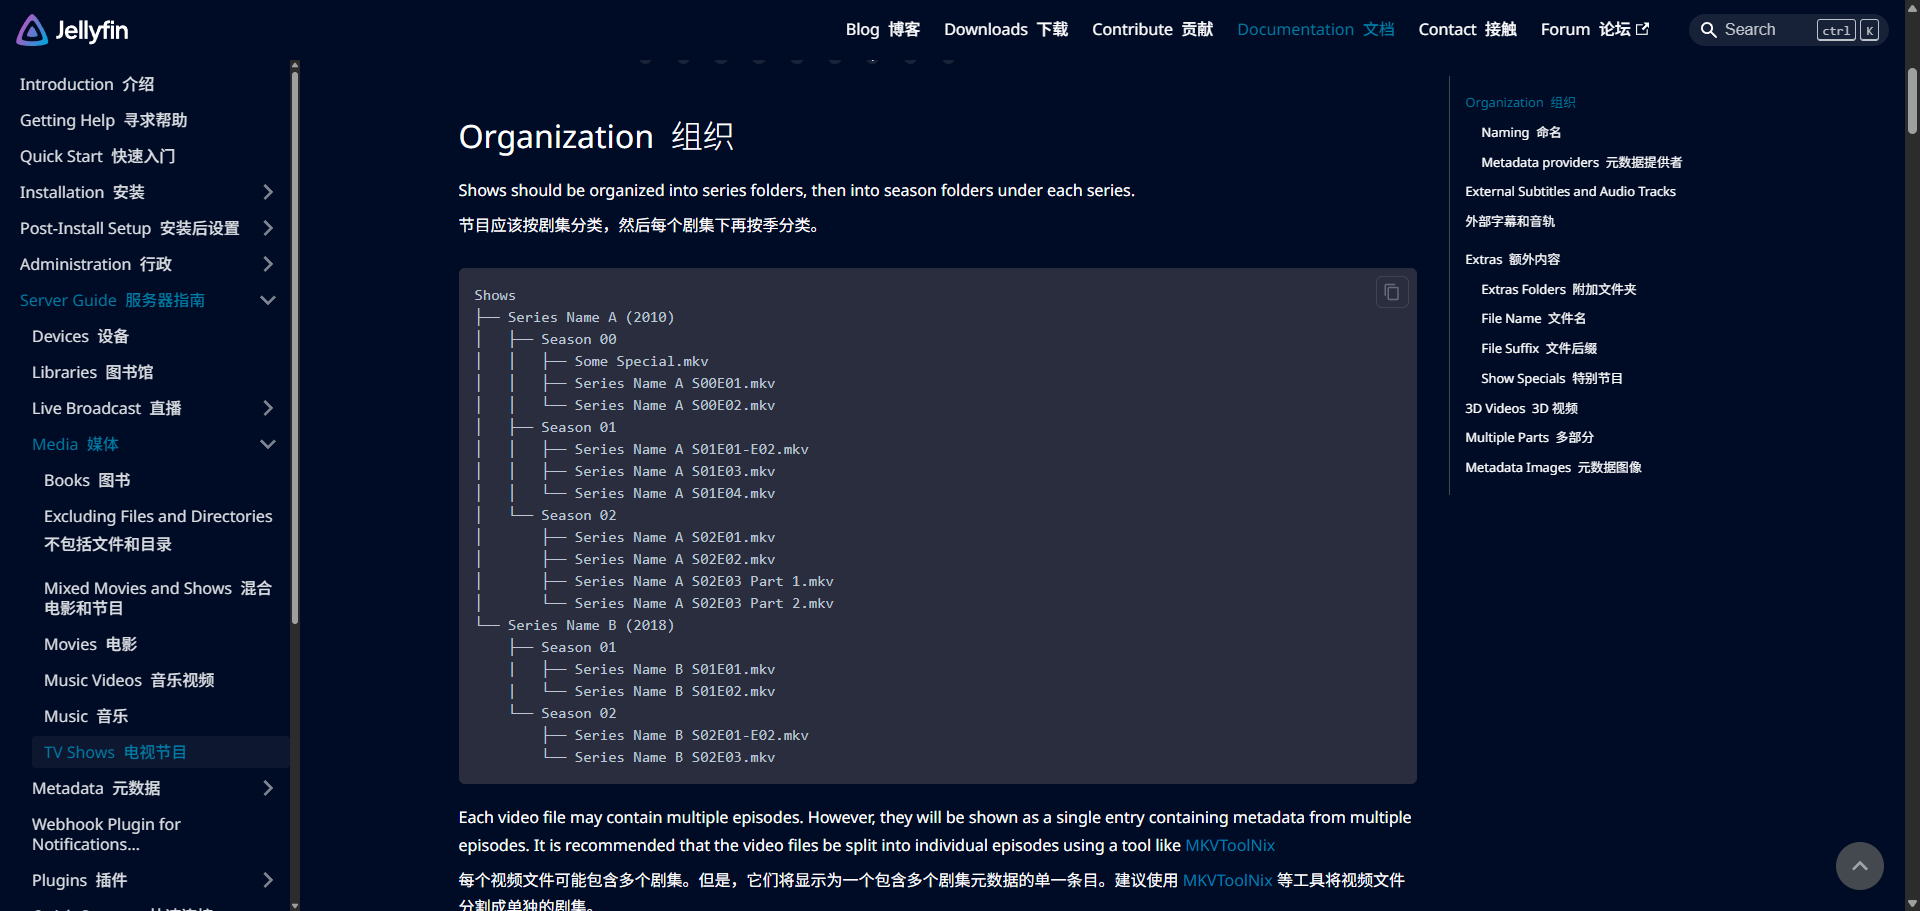
Task: Expand the Live Broadcast section
Action: coord(267,408)
